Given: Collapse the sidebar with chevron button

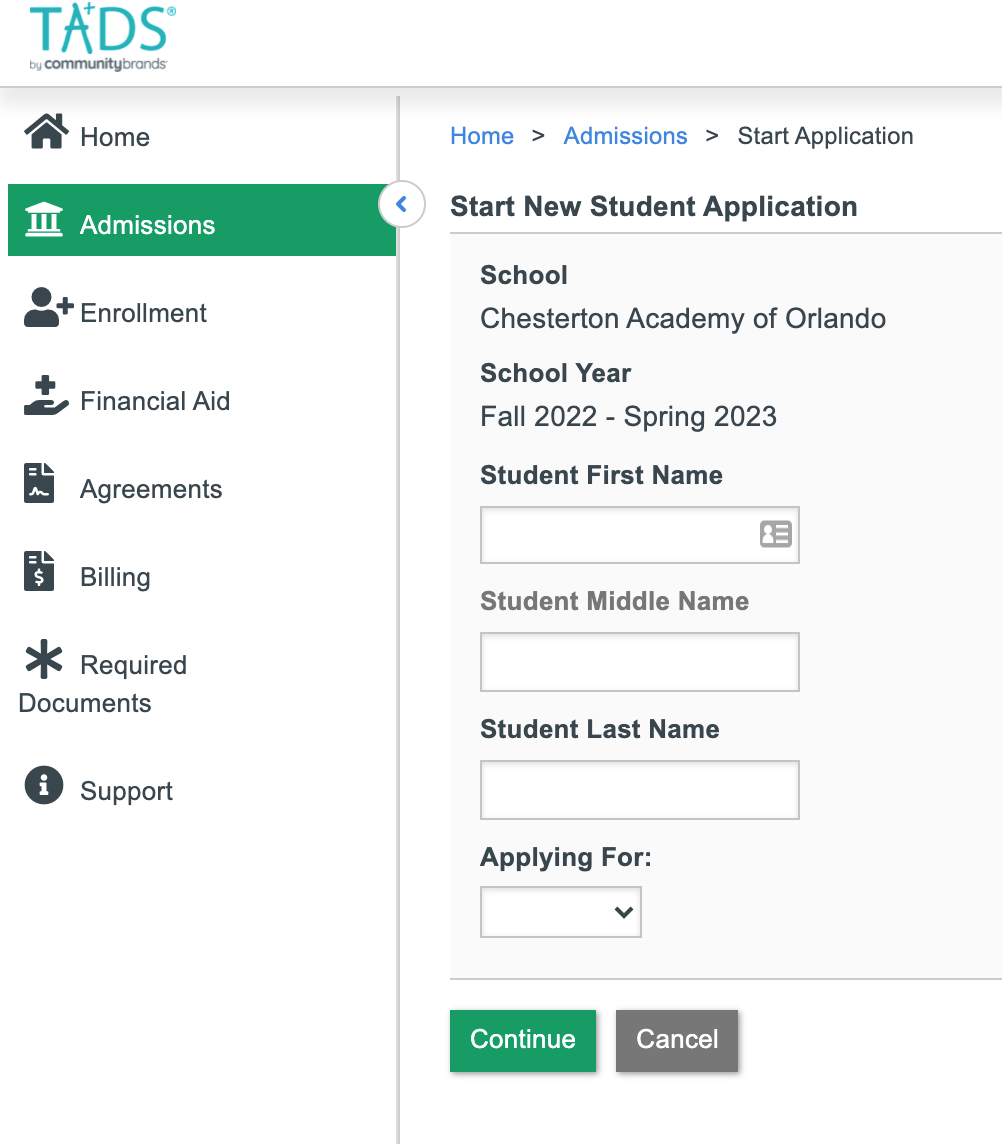Looking at the screenshot, I should [x=401, y=204].
